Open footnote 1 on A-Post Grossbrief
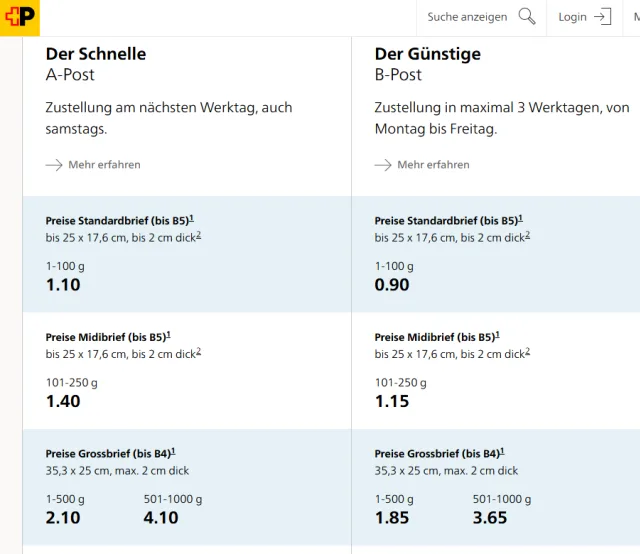 coord(173,451)
